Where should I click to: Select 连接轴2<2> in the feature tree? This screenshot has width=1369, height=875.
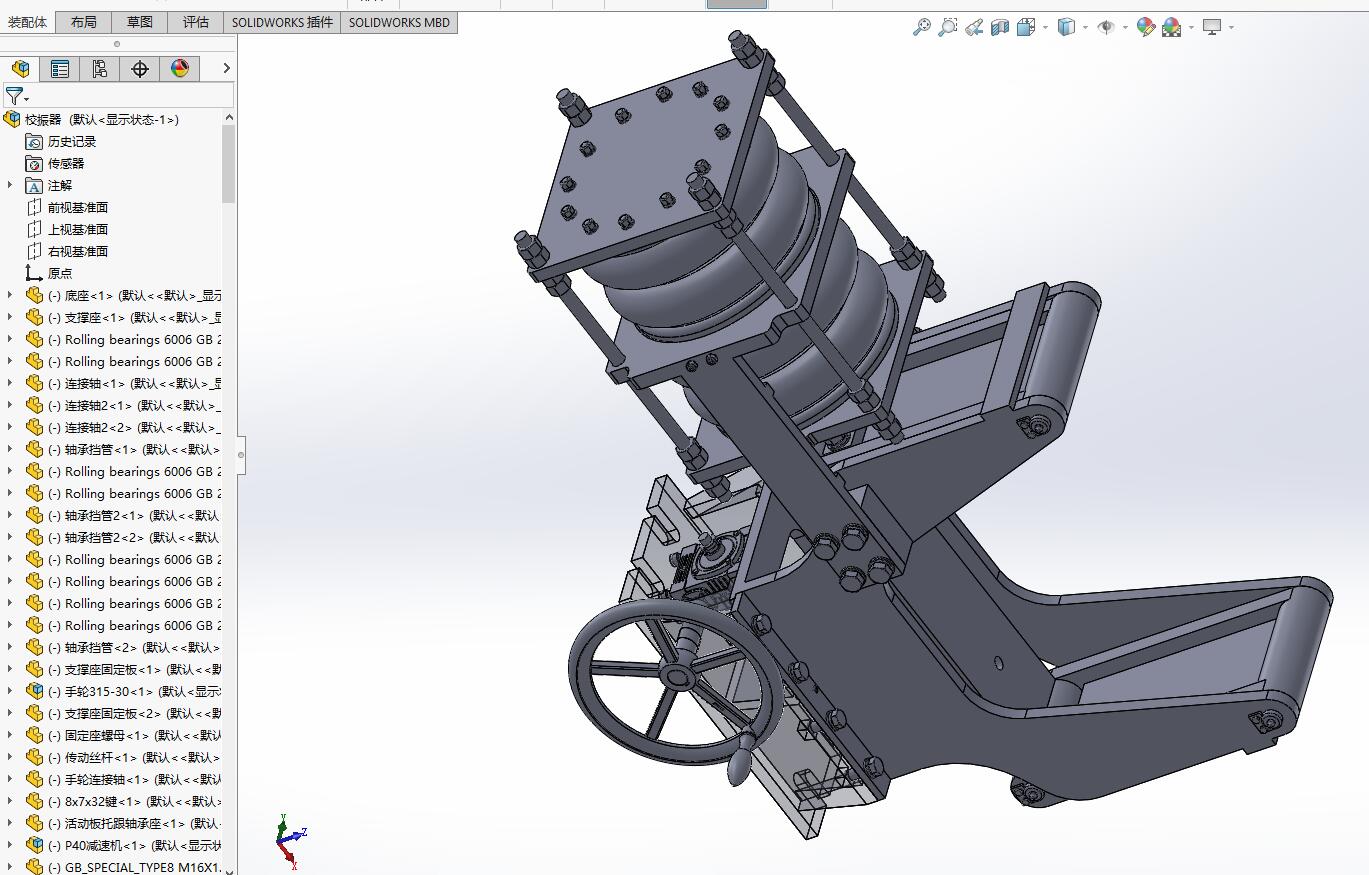[x=134, y=428]
